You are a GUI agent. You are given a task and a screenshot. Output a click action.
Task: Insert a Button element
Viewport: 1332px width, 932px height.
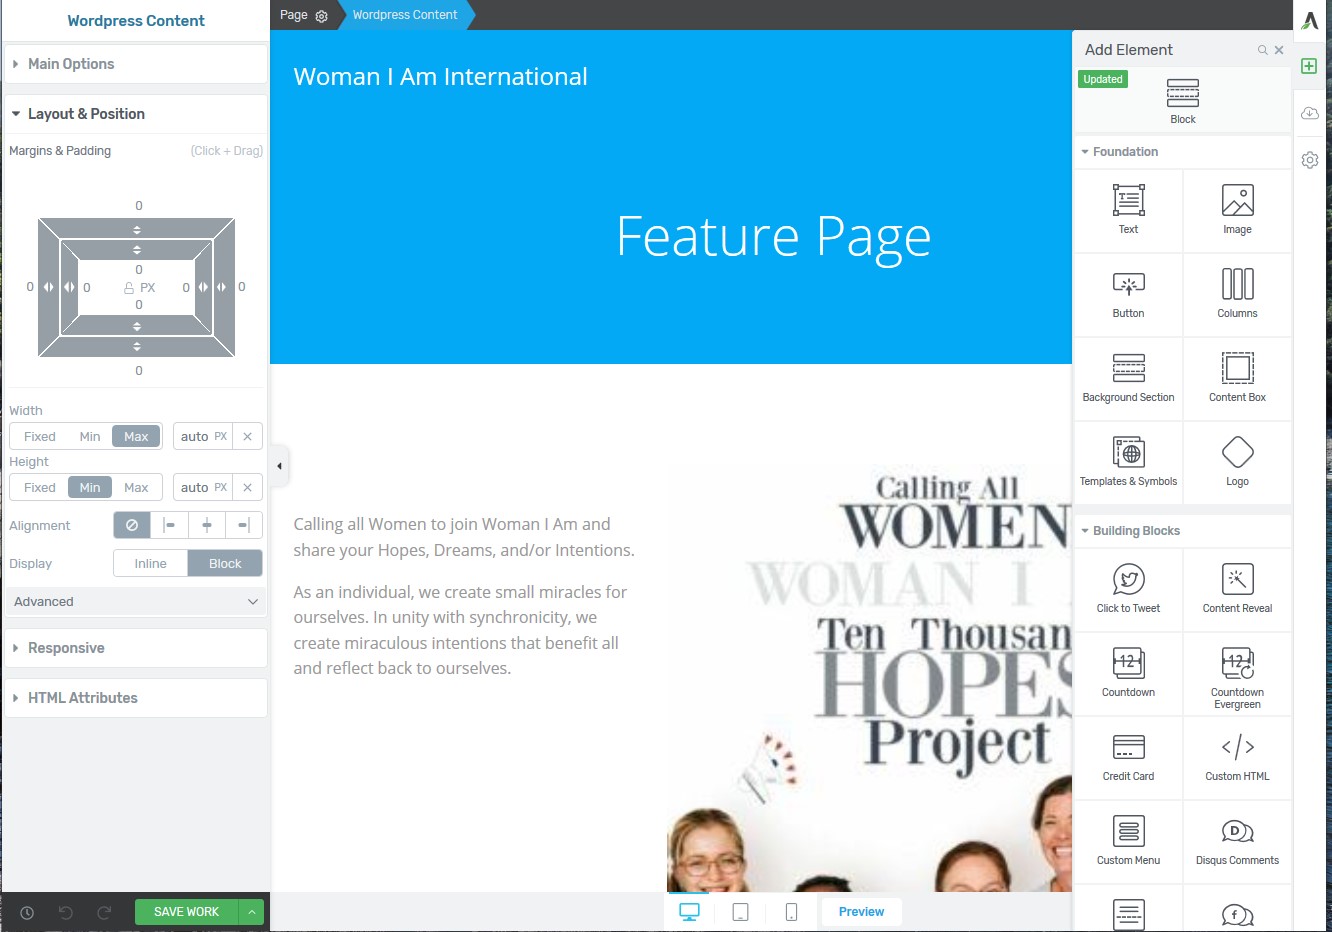coord(1128,294)
